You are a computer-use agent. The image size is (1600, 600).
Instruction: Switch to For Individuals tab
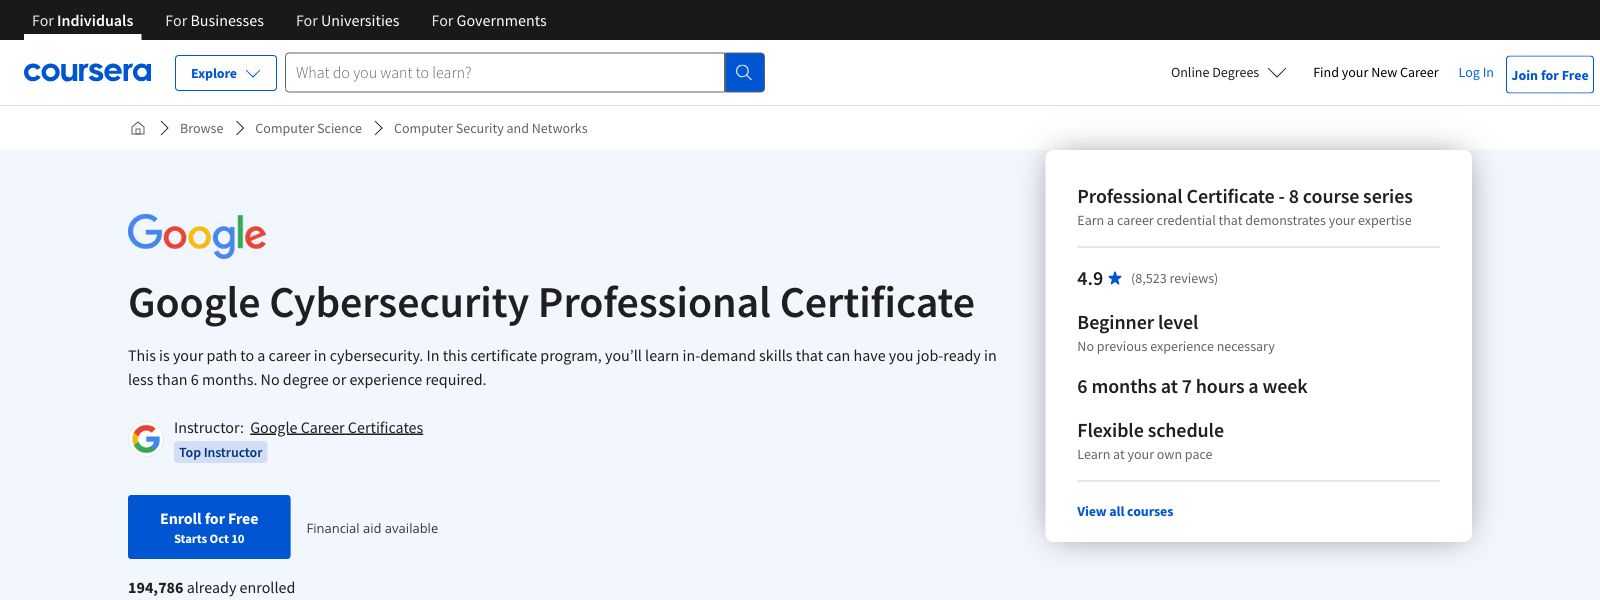82,20
